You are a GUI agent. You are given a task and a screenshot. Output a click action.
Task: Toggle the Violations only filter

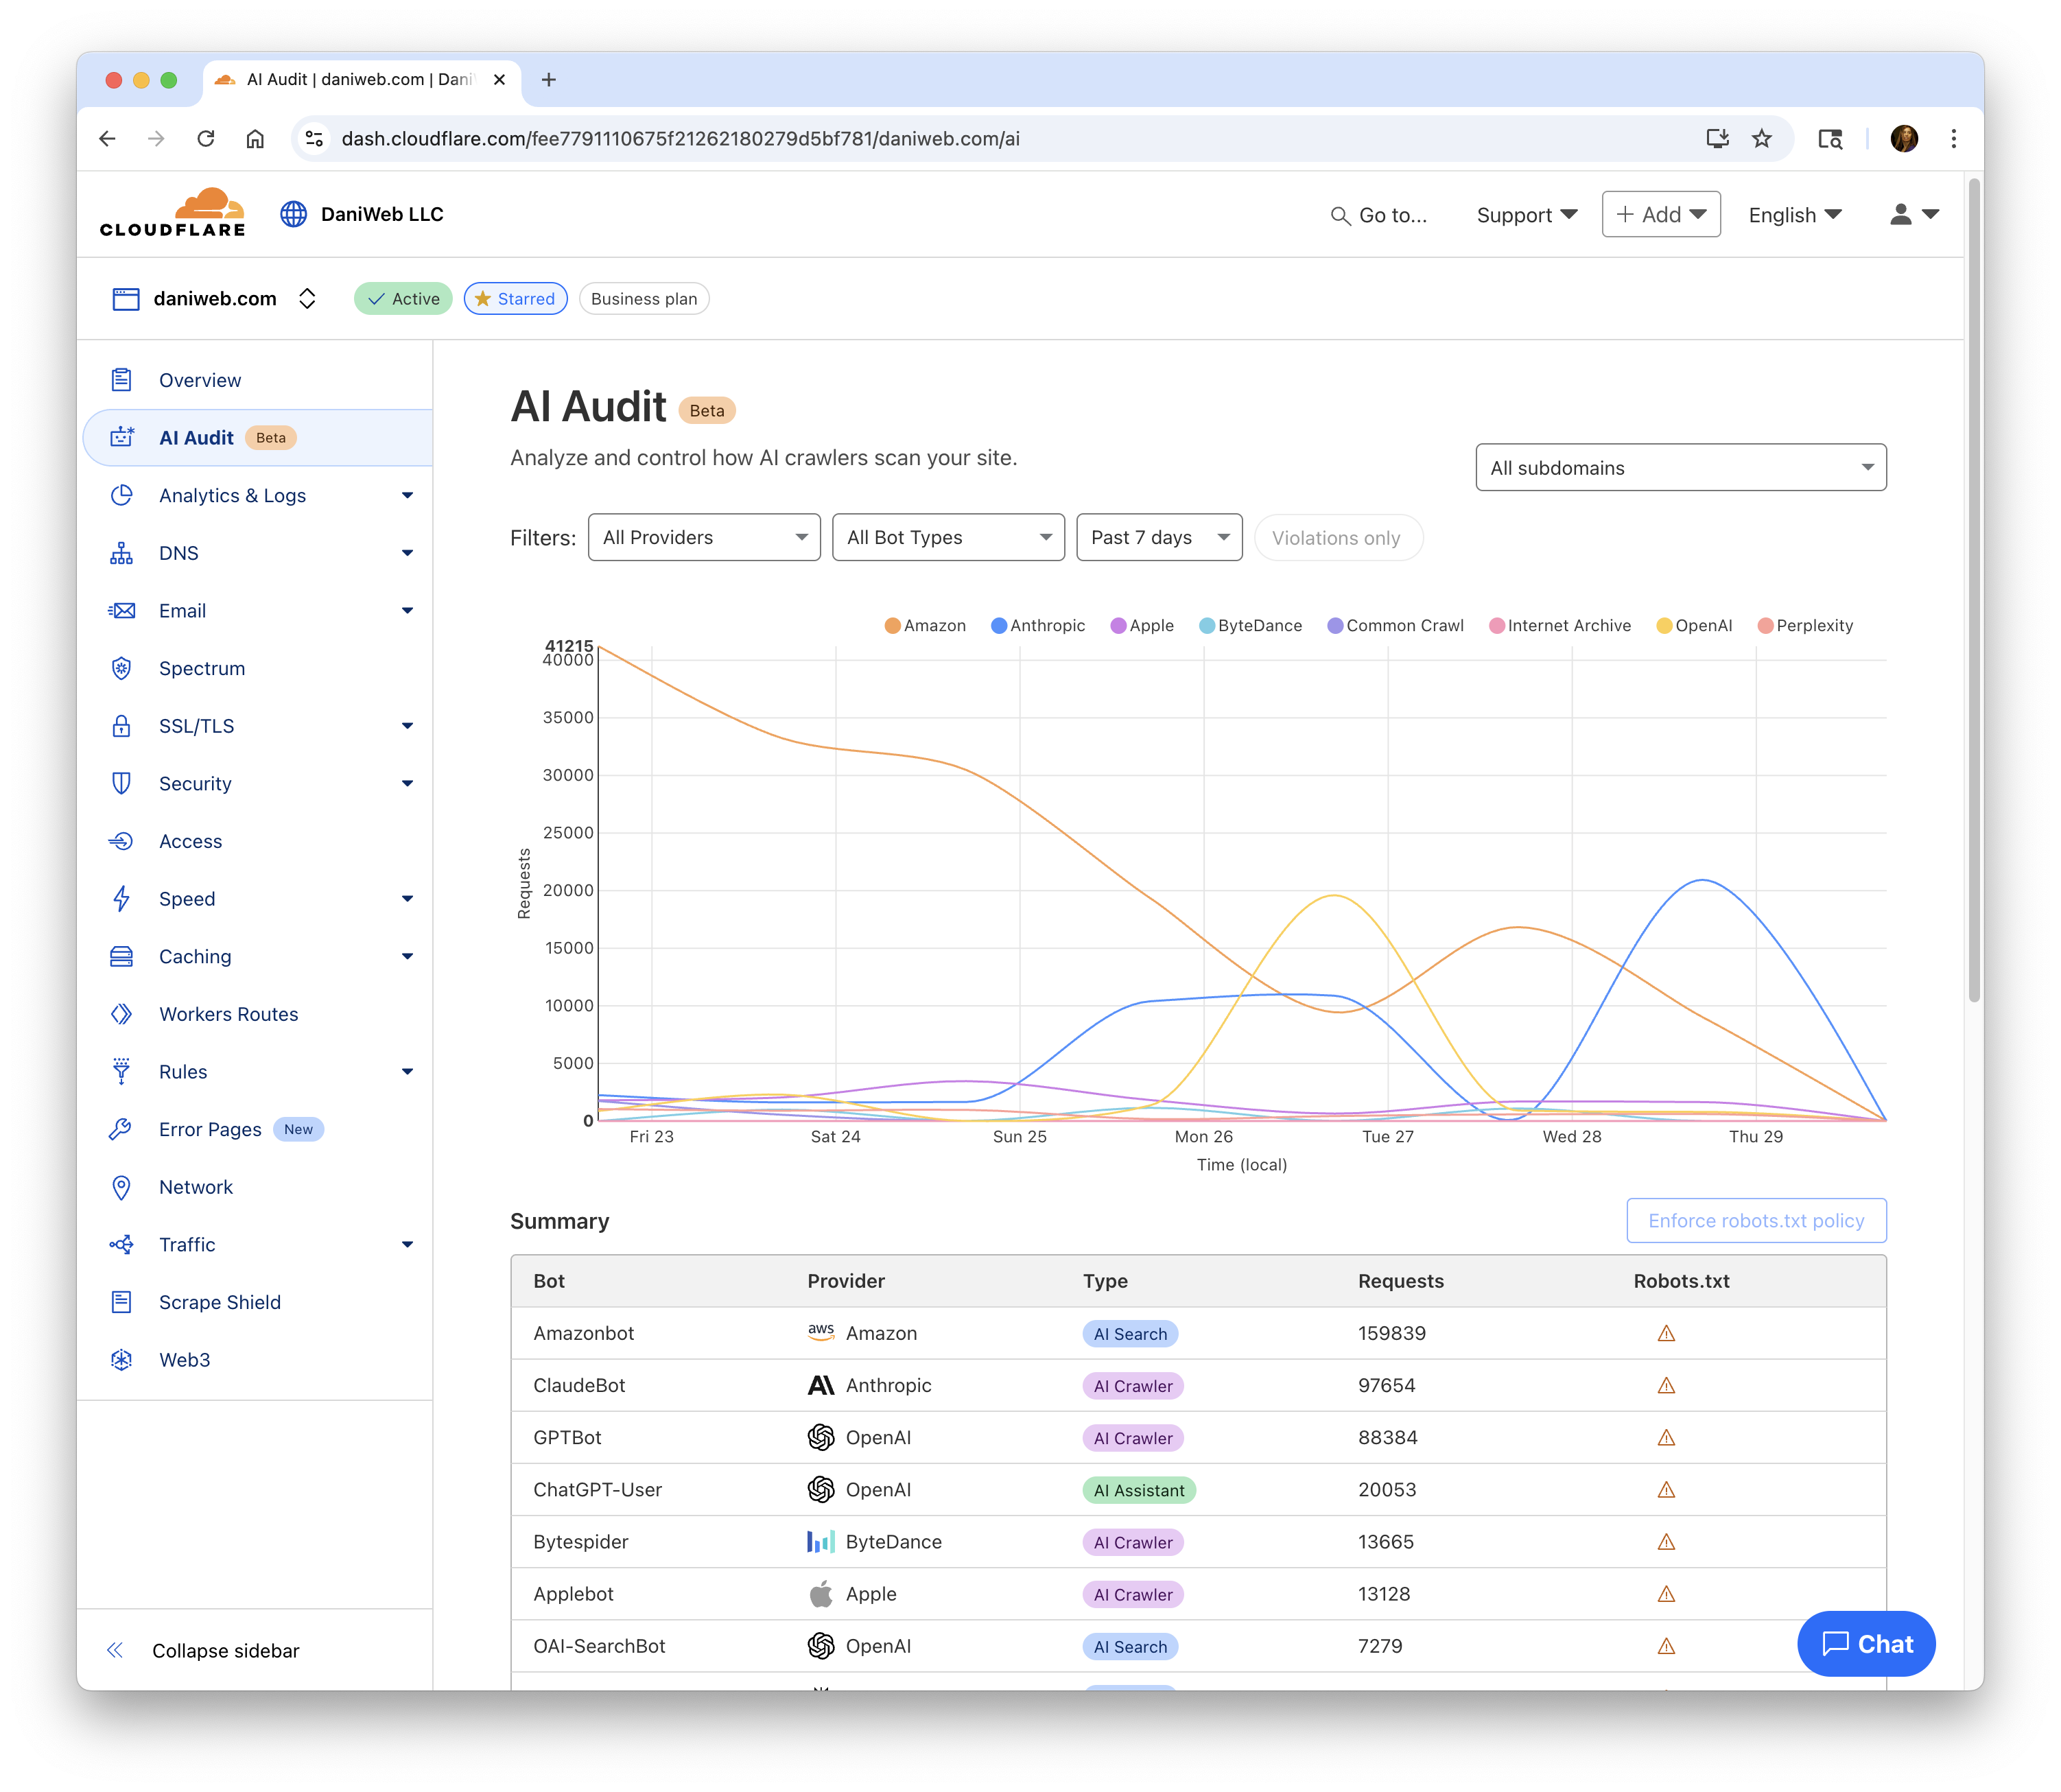click(1338, 538)
